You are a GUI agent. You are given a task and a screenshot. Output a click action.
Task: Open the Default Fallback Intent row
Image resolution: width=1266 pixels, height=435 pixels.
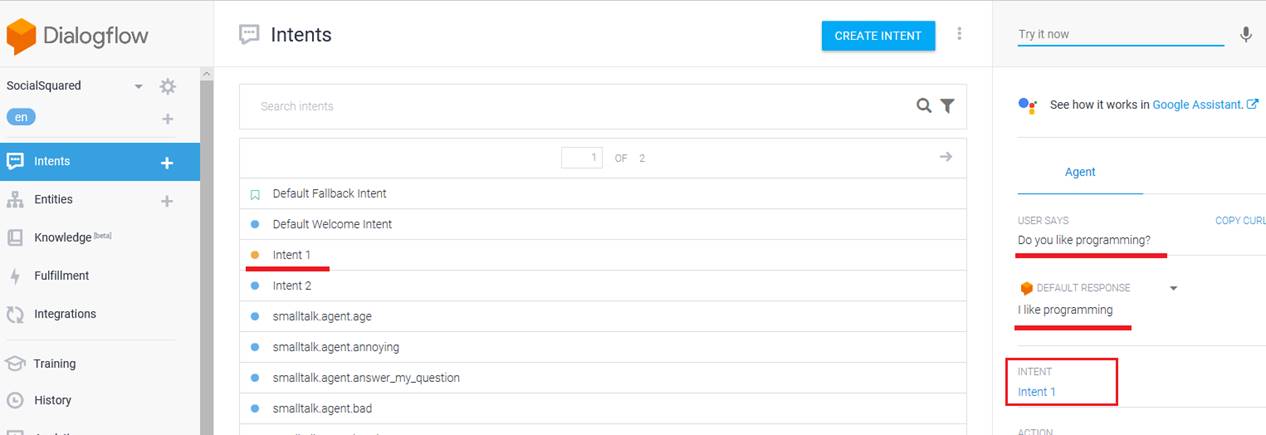point(329,194)
